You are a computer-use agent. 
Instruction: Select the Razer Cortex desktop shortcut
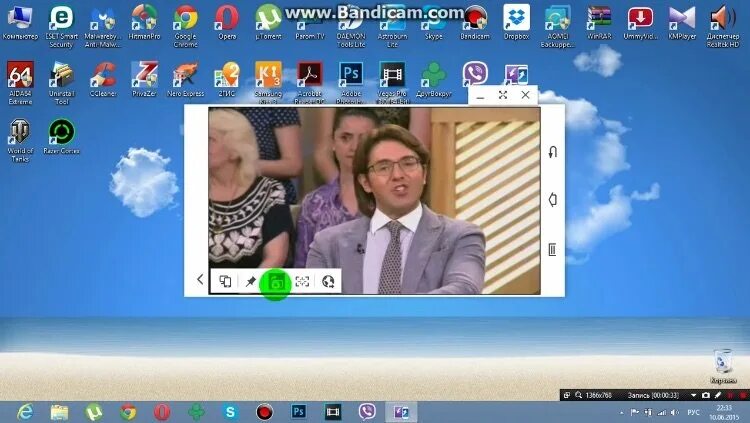(61, 137)
